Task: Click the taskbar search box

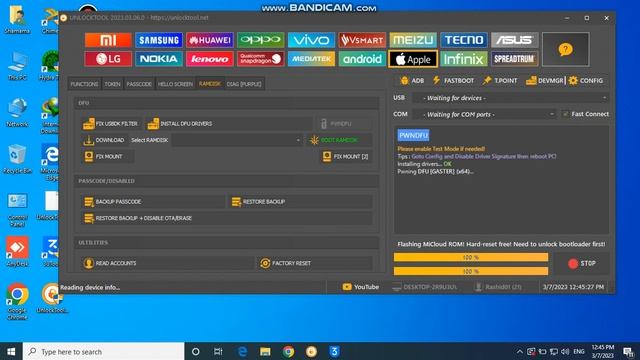Action: (x=104, y=351)
